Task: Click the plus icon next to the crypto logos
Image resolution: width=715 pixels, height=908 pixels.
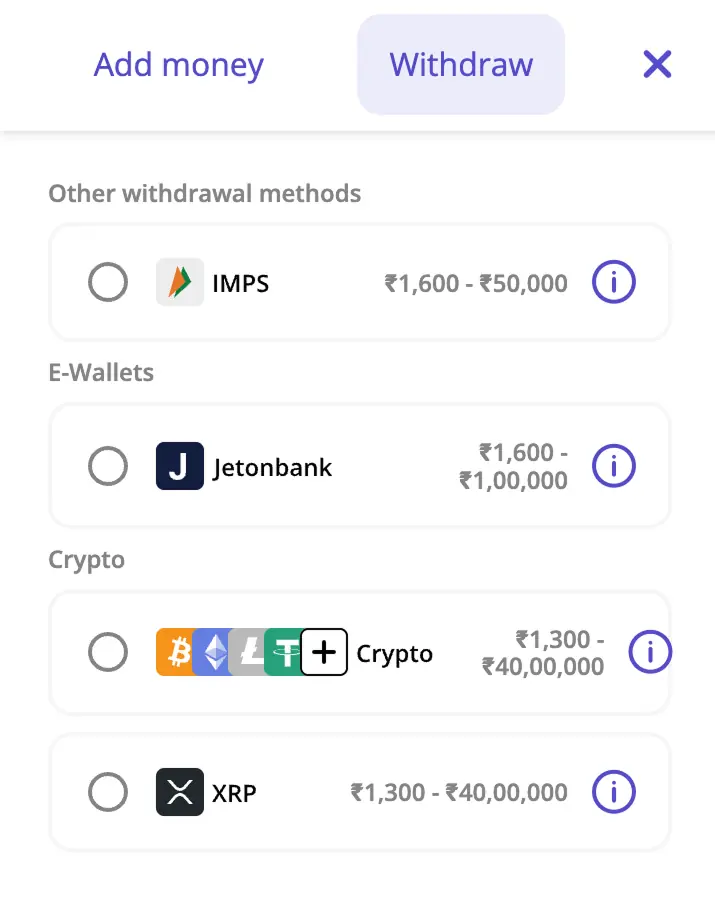Action: (323, 652)
